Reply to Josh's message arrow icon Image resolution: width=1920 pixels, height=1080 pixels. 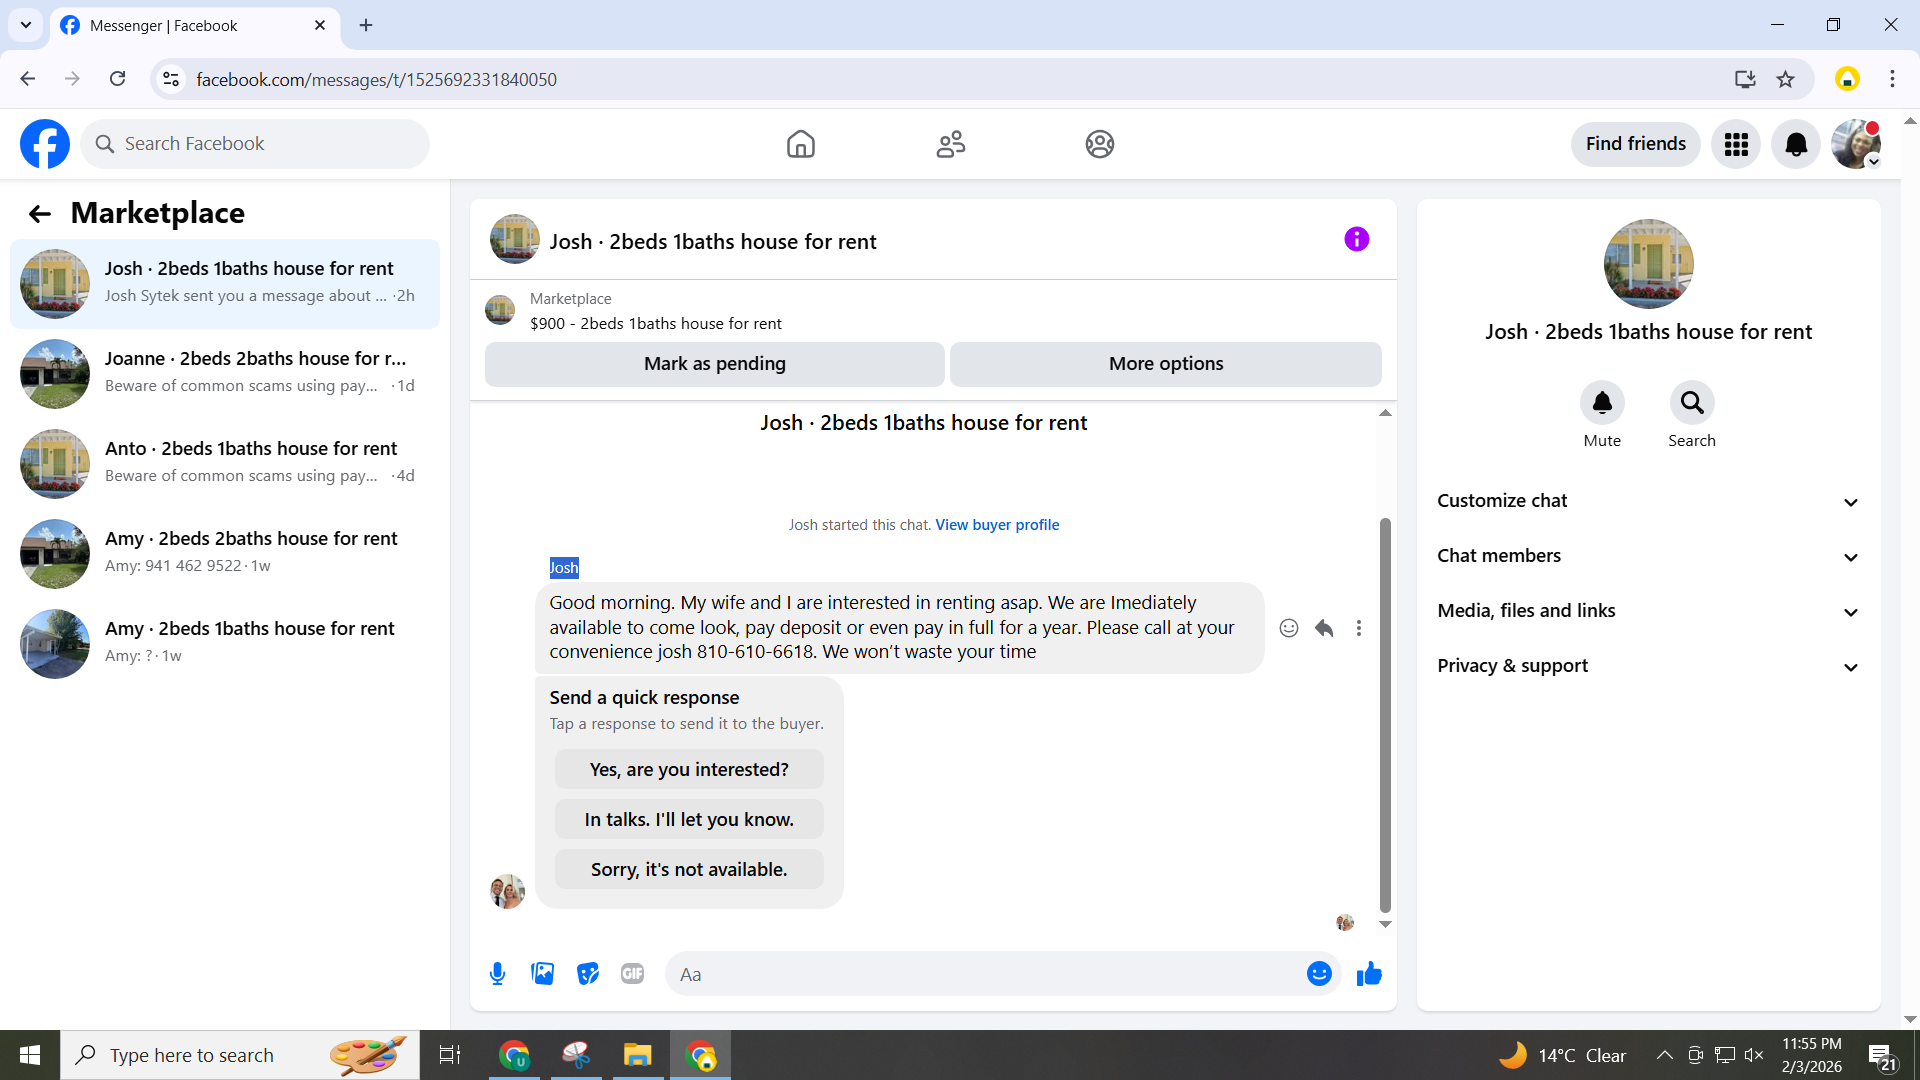1324,628
